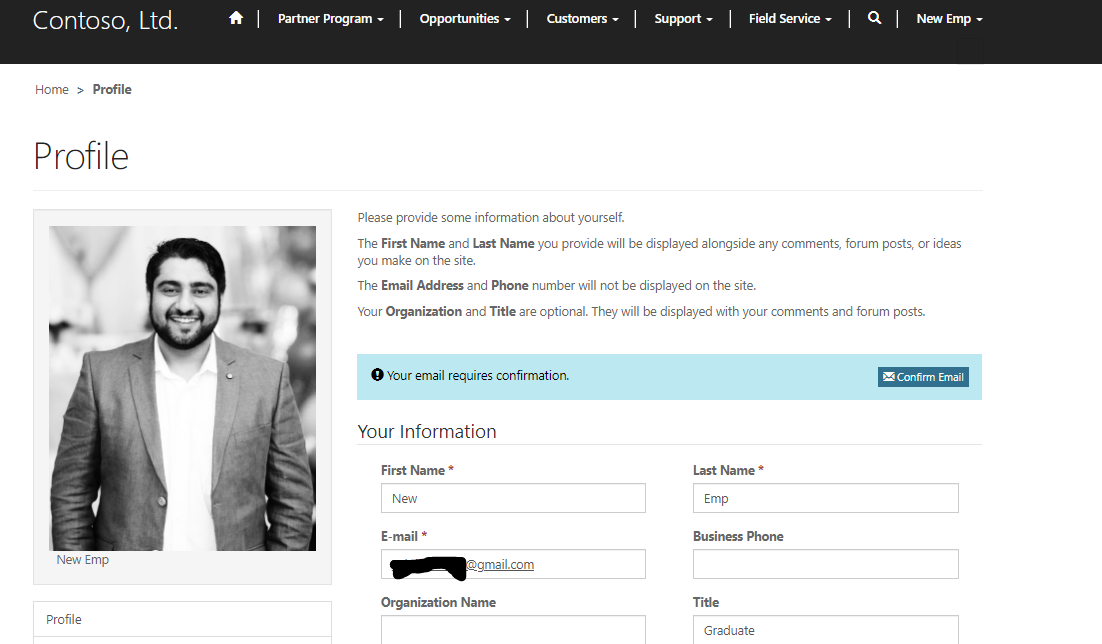The image size is (1102, 644).
Task: Click the Title field containing Graduate
Action: [825, 630]
